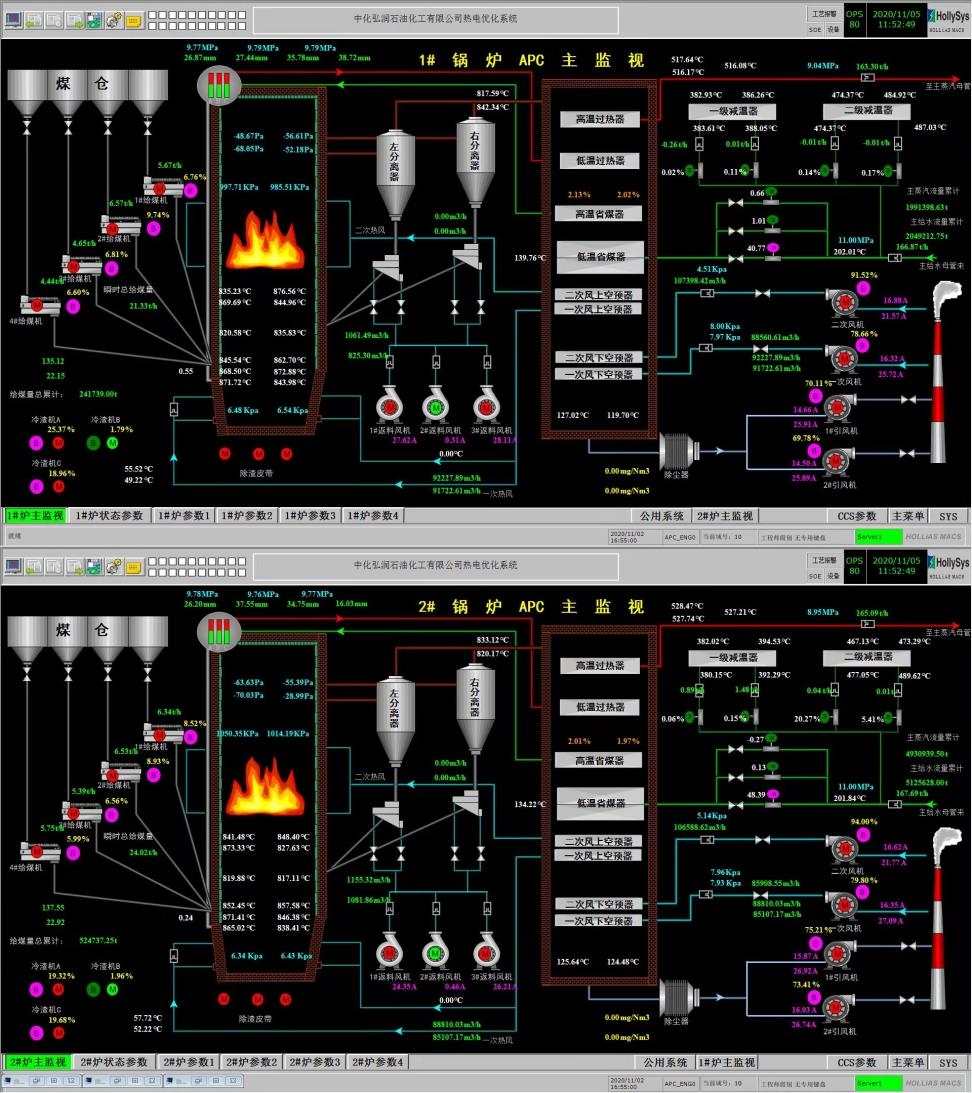Click the 高温过热器 block in 1# boiler view

[599, 120]
